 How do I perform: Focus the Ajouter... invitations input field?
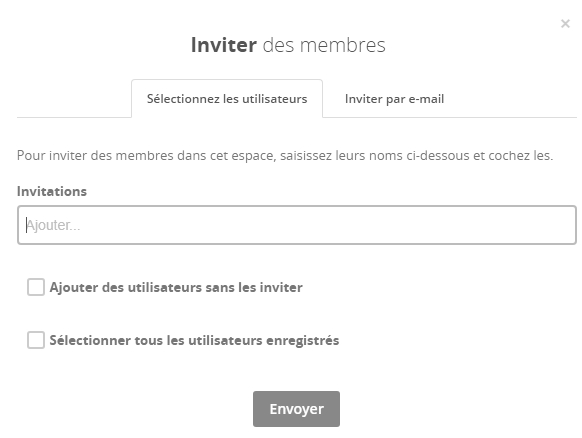coord(297,225)
